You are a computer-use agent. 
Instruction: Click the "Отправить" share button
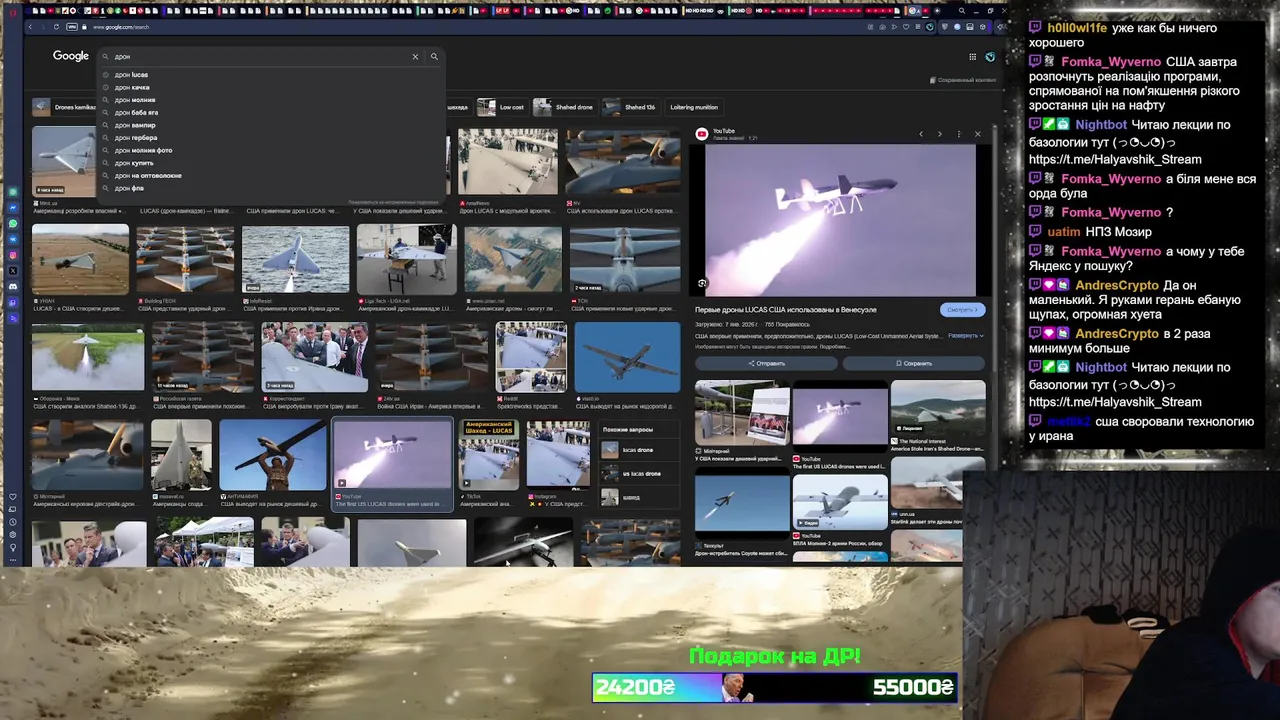coord(766,363)
